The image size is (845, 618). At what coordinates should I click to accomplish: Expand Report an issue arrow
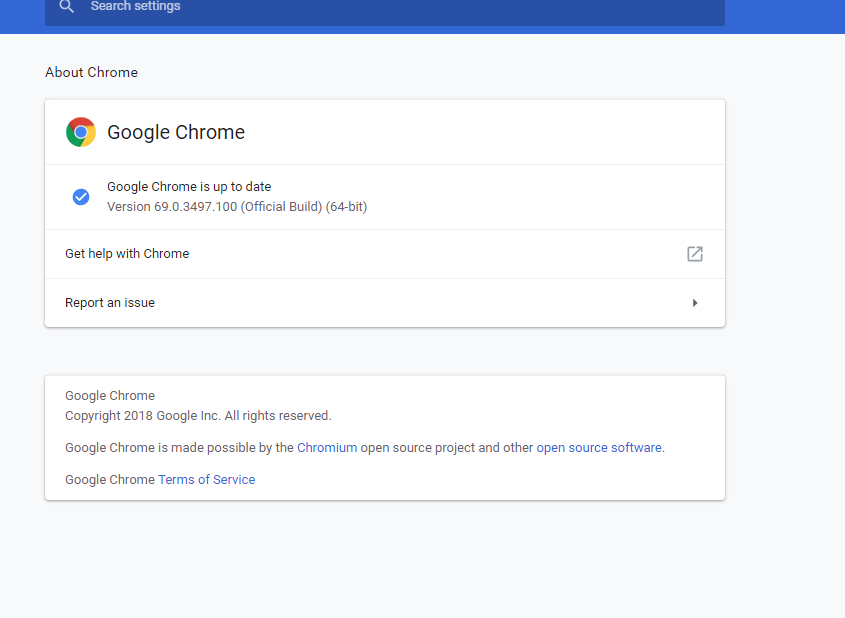click(x=695, y=303)
